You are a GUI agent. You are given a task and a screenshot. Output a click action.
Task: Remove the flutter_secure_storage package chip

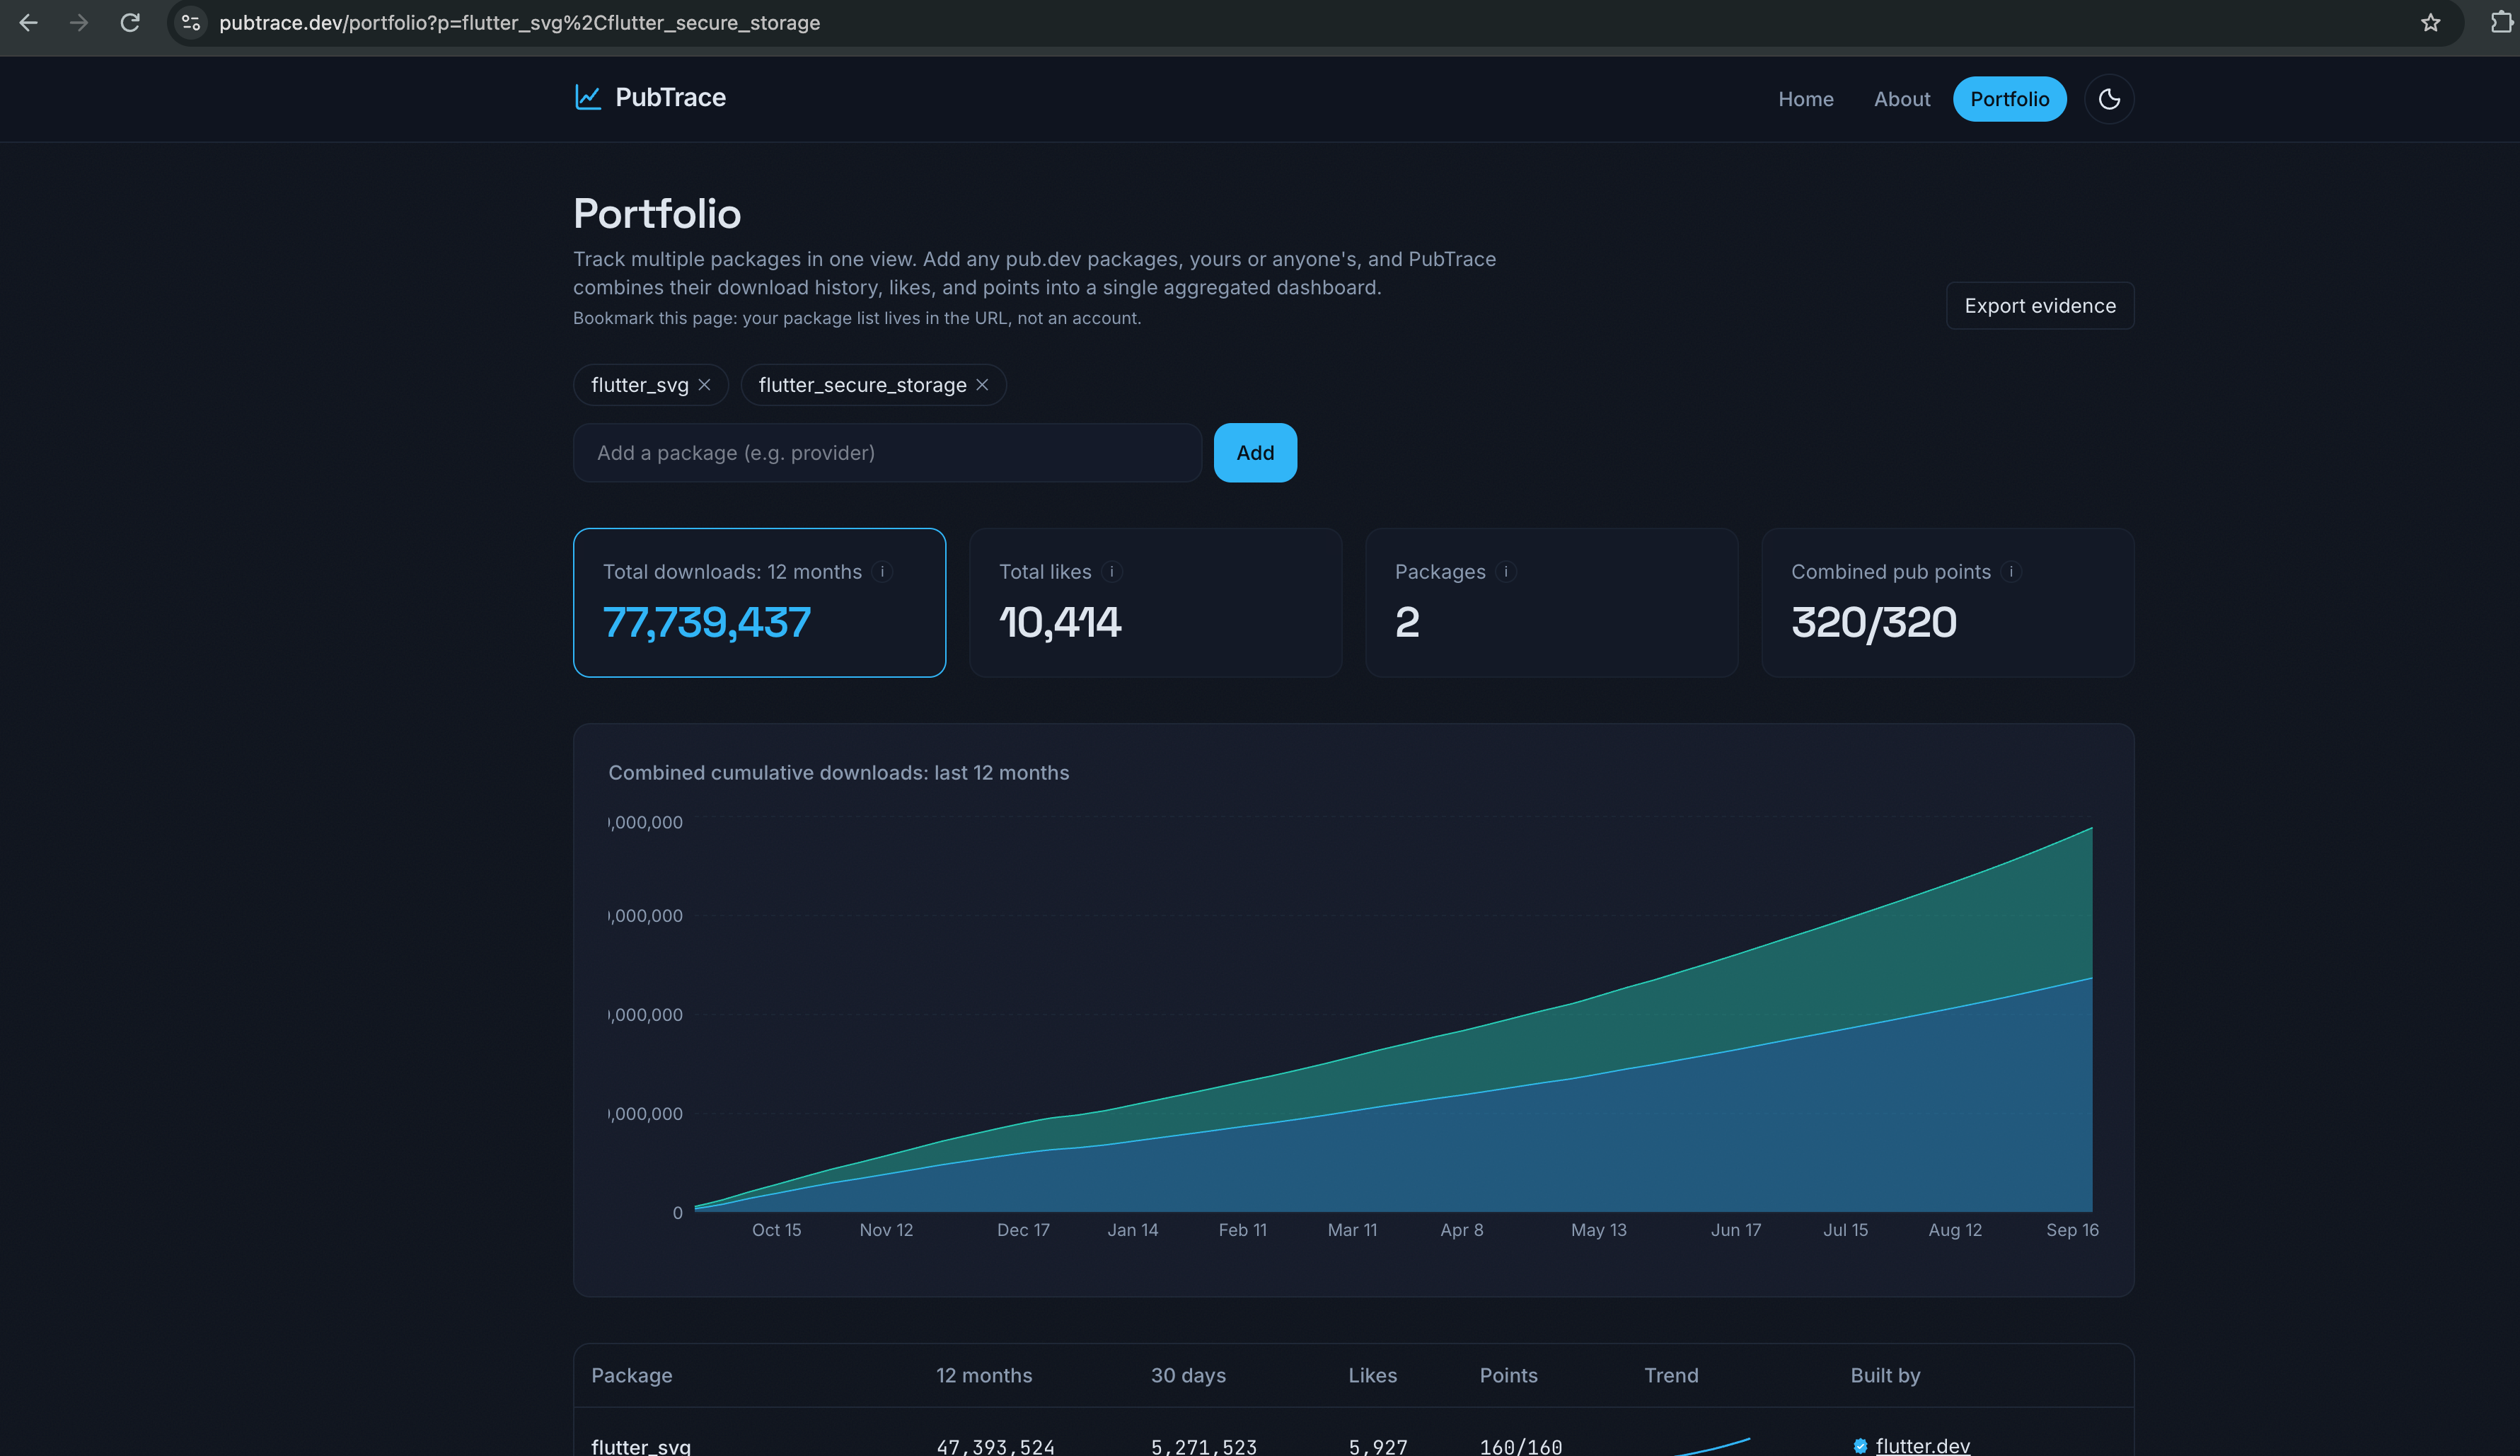pos(982,385)
